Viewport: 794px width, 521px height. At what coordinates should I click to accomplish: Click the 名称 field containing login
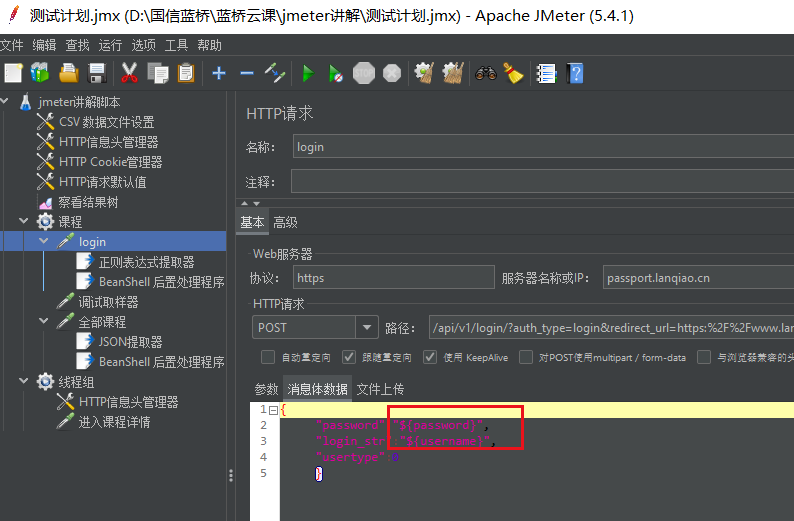(x=543, y=147)
